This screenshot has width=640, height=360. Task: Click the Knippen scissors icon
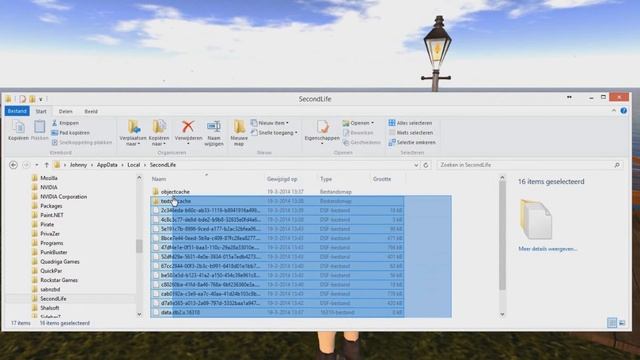coord(55,123)
